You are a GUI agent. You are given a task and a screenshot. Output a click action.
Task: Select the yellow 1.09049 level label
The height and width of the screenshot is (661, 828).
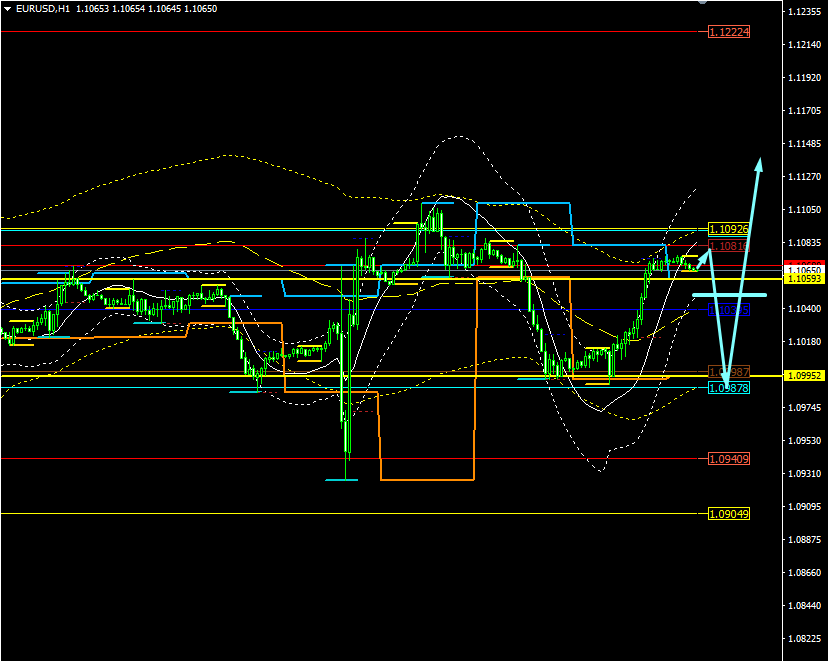(729, 514)
